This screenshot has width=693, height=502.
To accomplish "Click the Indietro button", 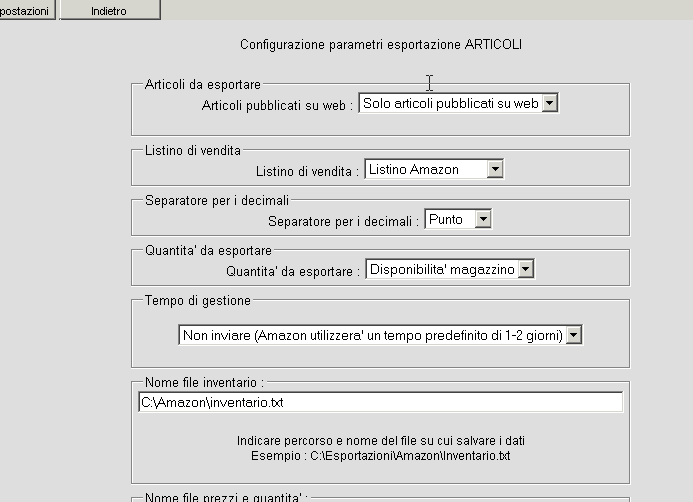I will click(x=109, y=10).
